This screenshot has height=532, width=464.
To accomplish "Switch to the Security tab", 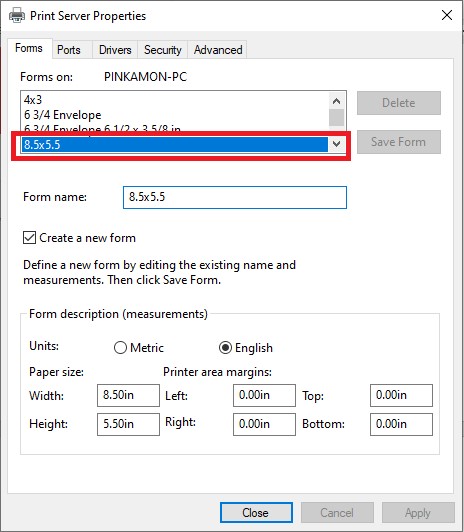I will point(162,50).
